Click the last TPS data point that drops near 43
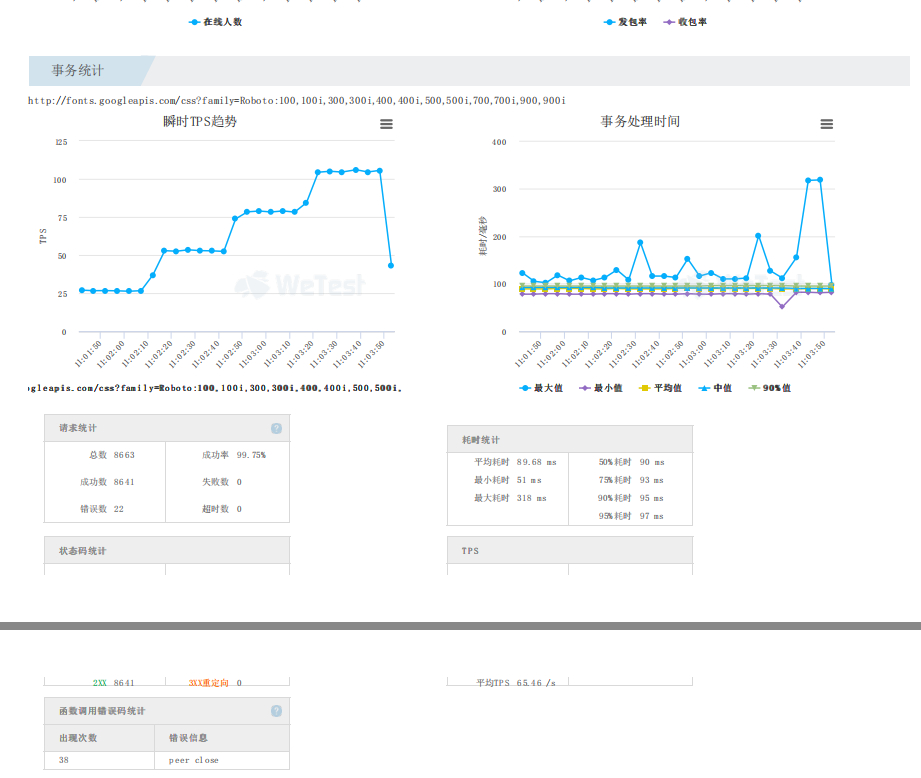 (x=391, y=265)
